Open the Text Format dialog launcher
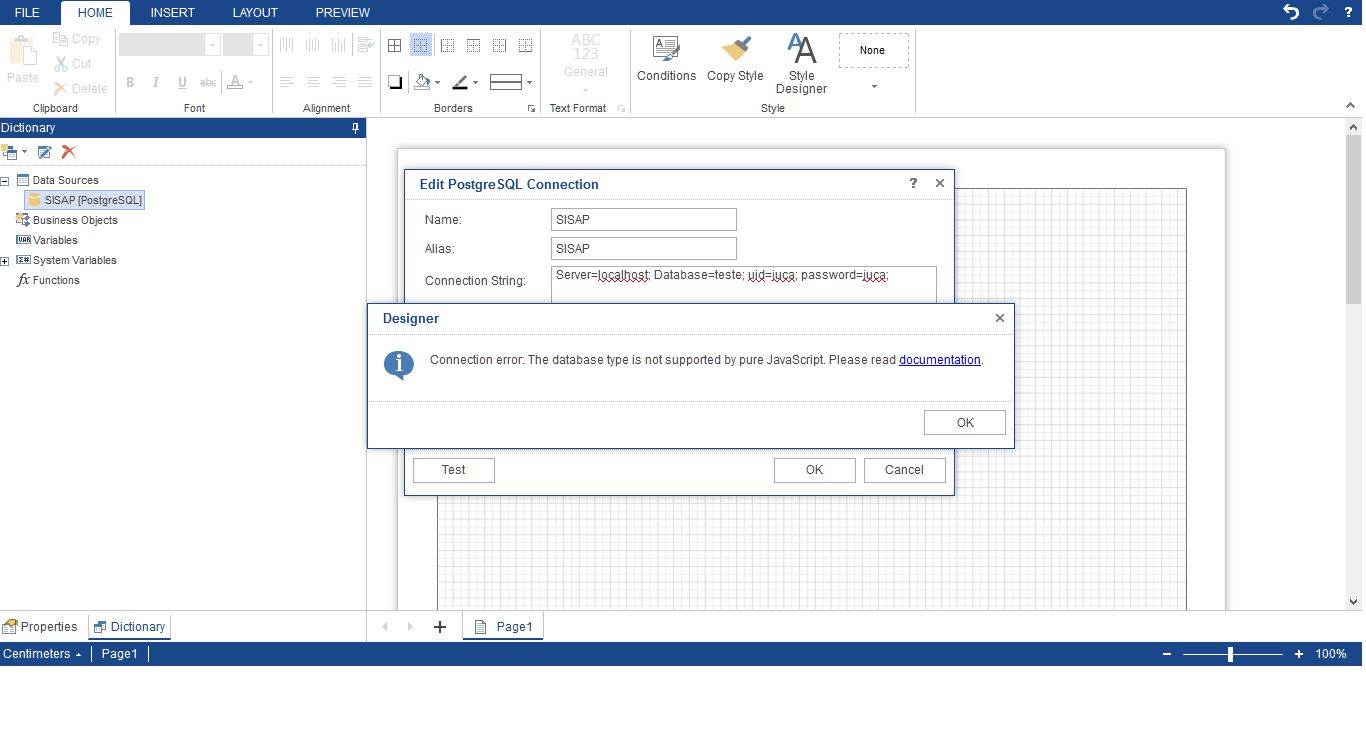Viewport: 1366px width, 738px height. click(621, 108)
